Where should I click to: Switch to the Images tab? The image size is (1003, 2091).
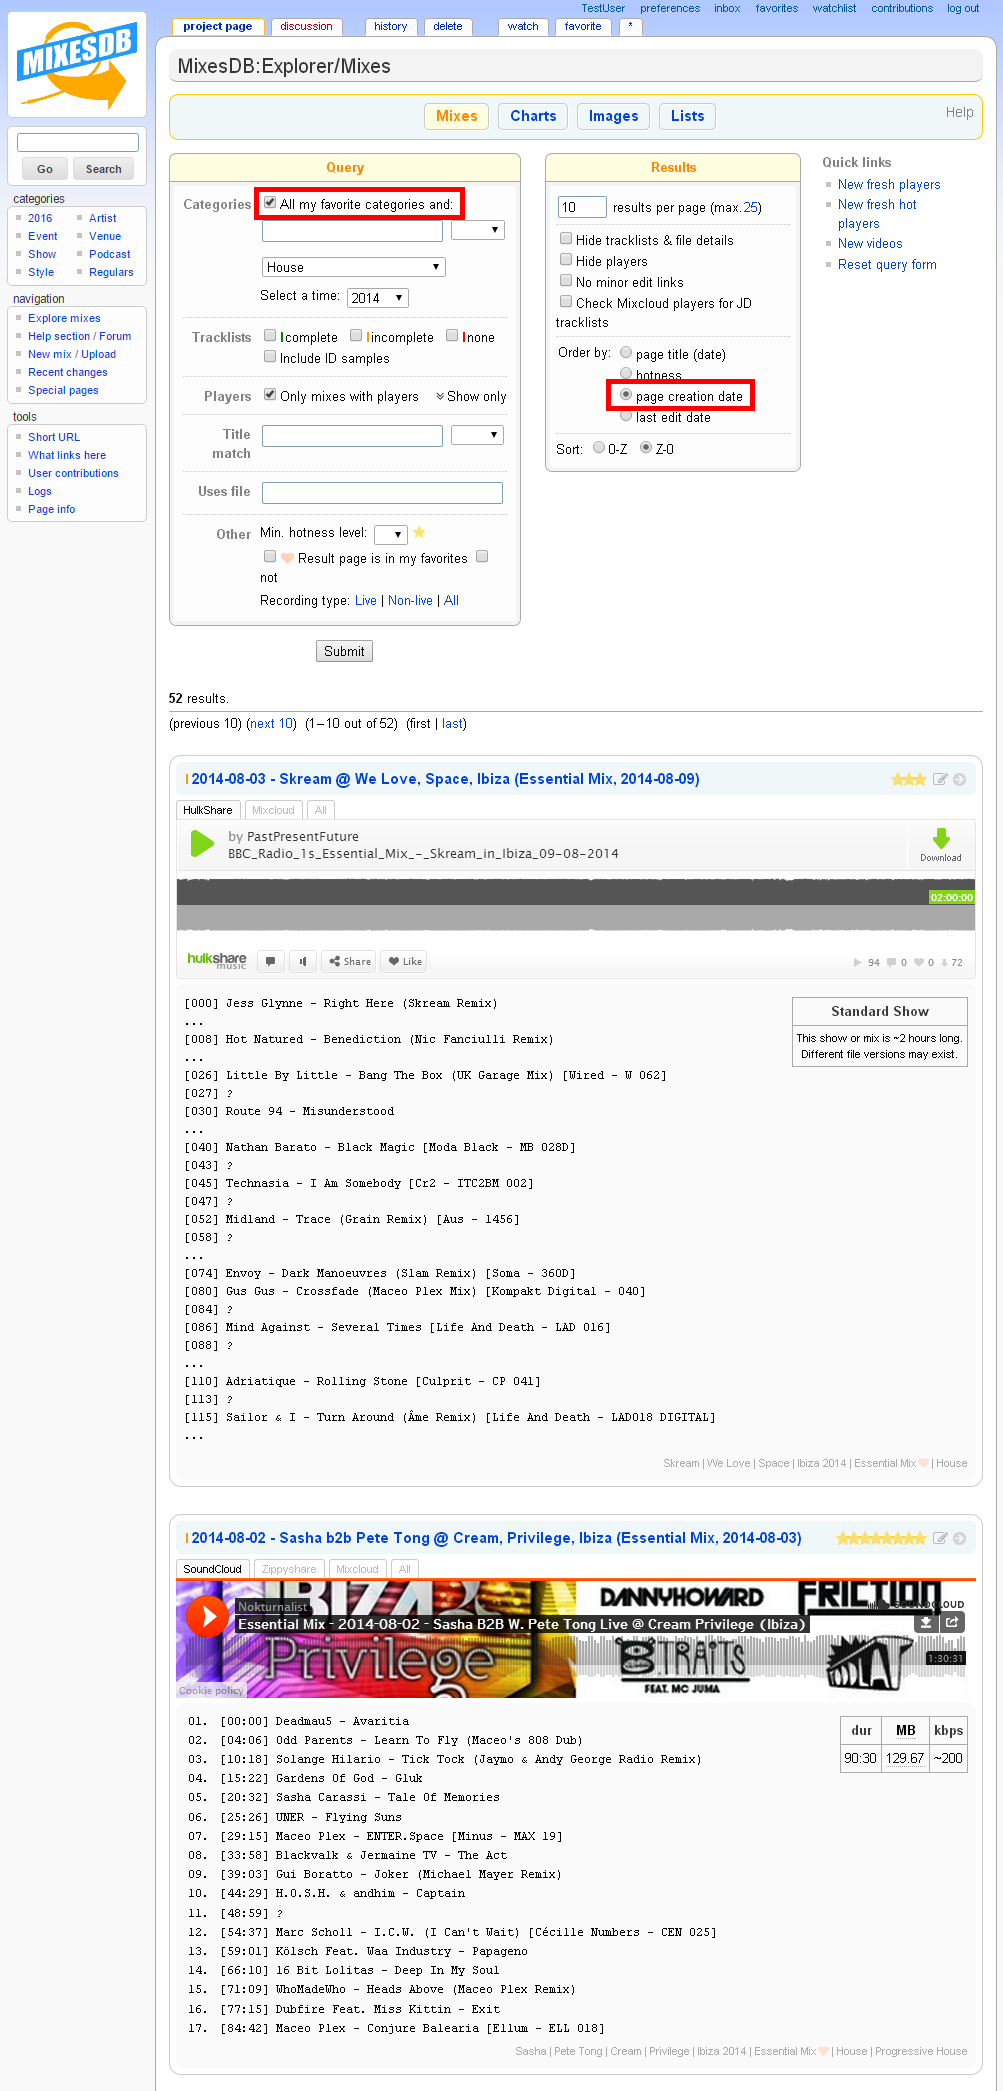click(613, 116)
